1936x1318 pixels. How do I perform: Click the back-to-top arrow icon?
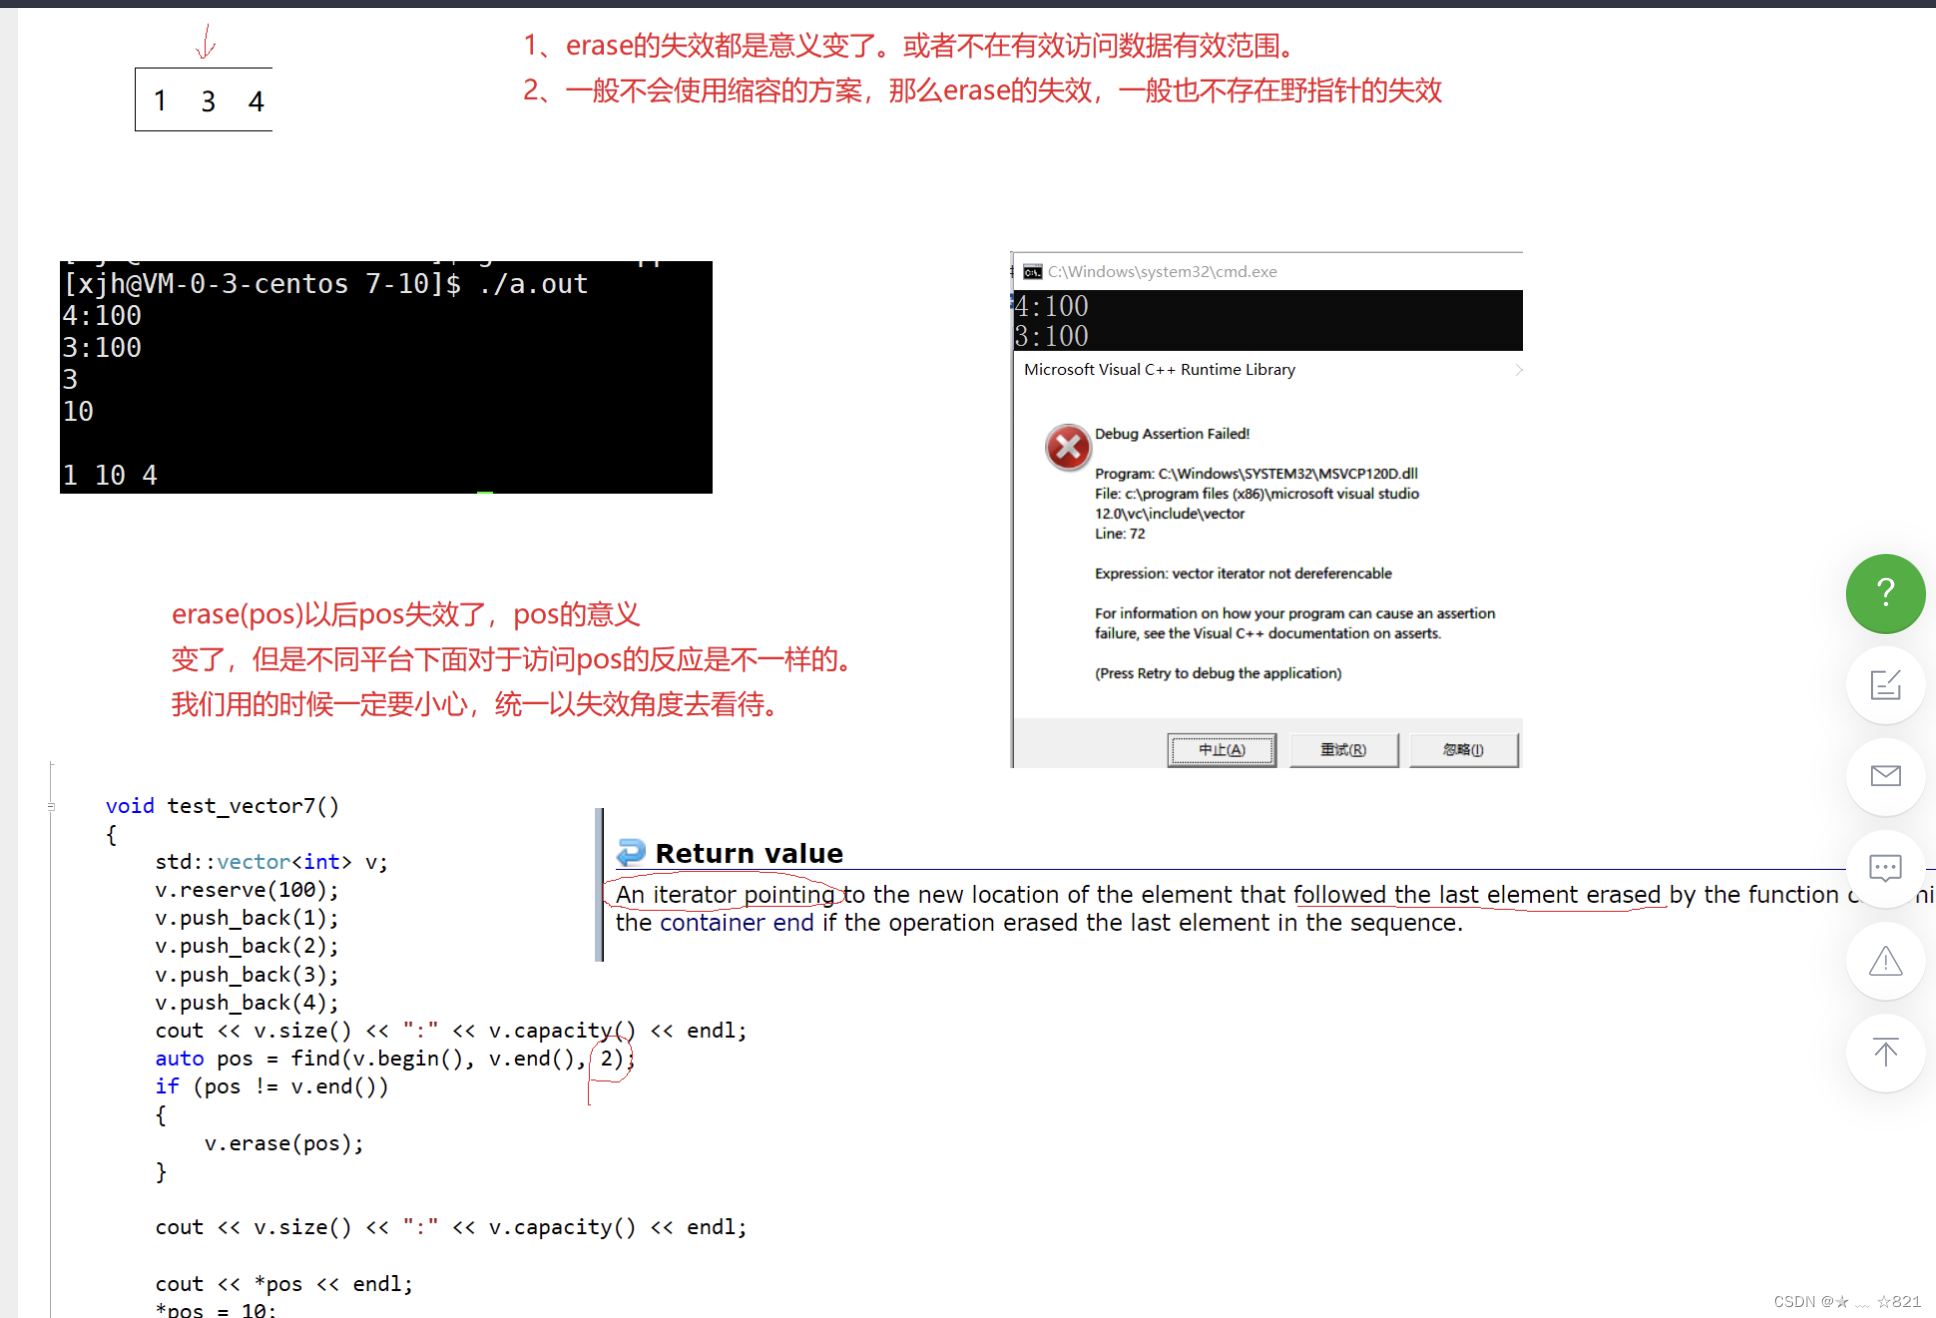(1885, 1053)
